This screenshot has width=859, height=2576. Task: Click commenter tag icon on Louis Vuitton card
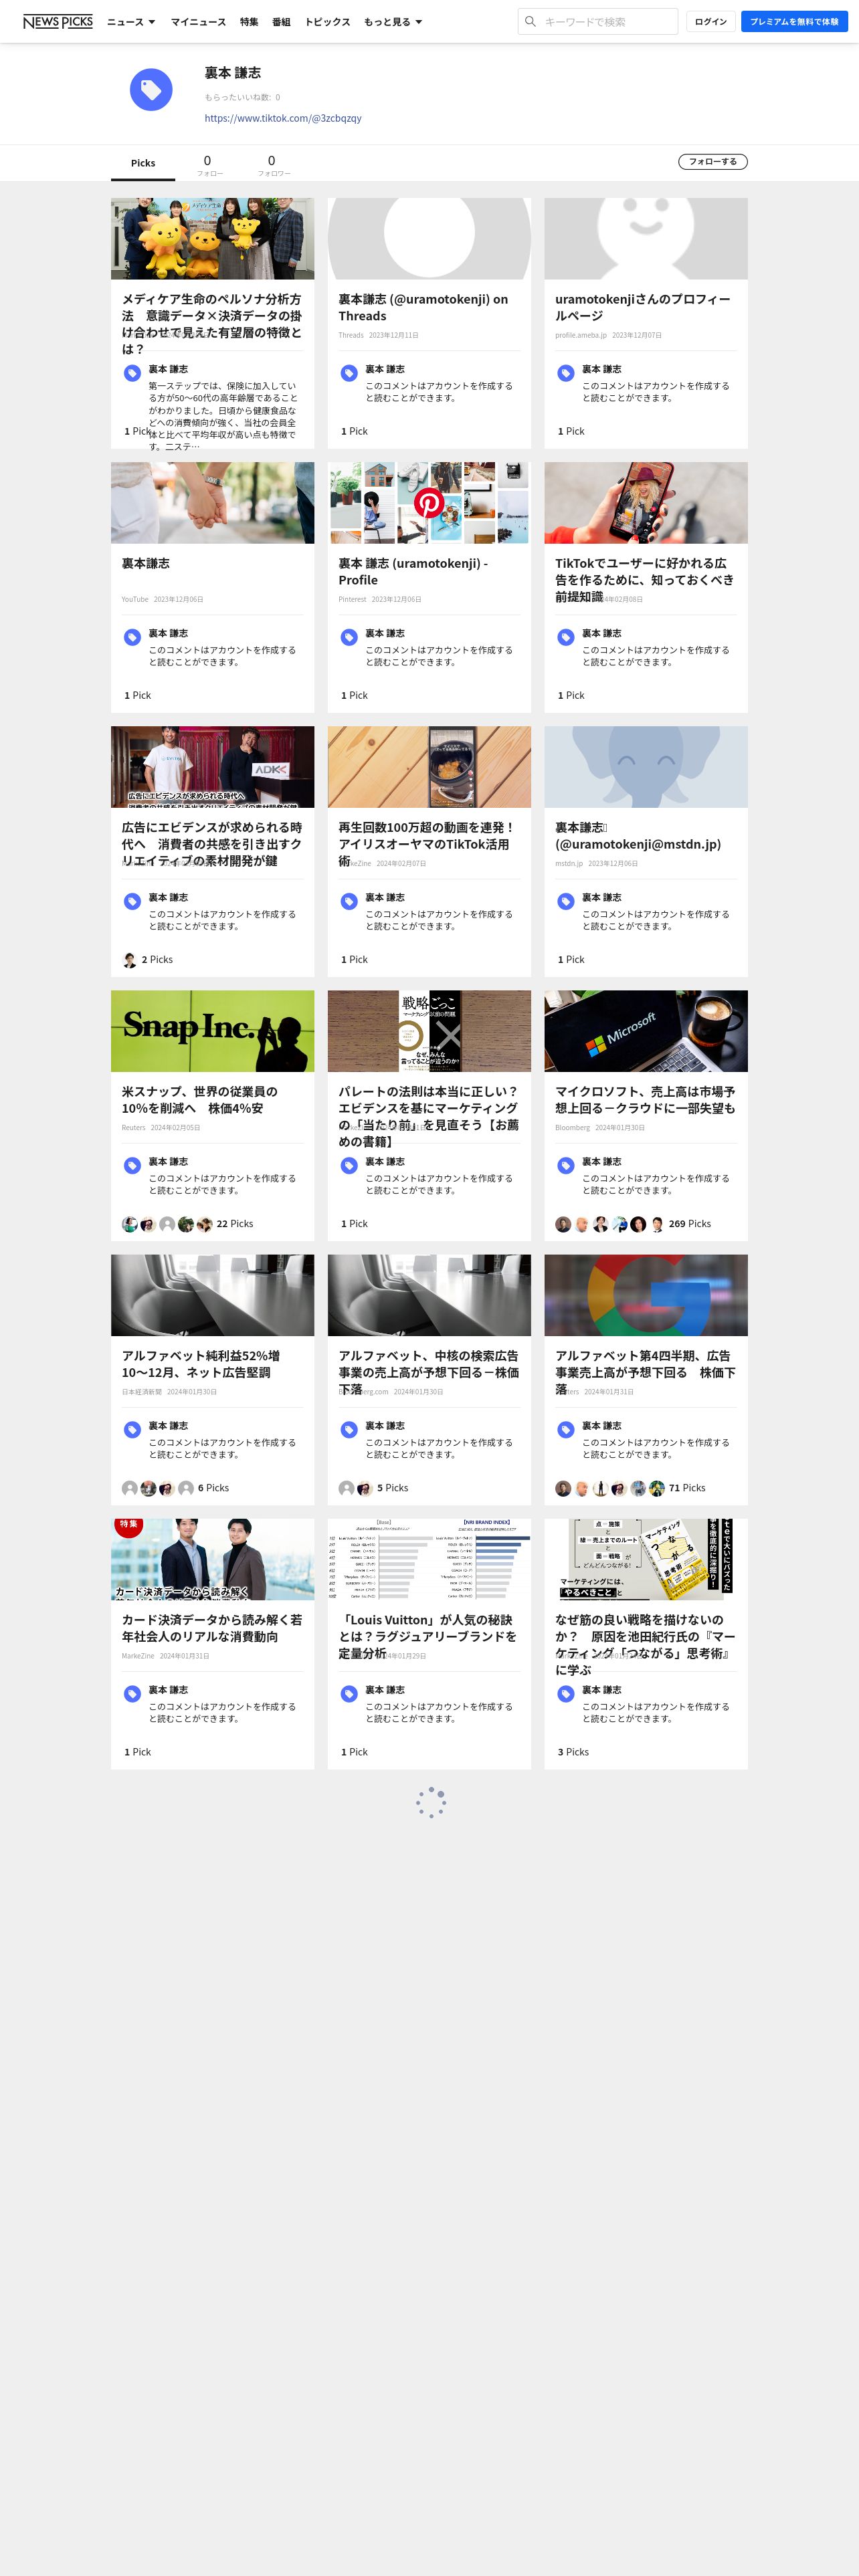349,1693
